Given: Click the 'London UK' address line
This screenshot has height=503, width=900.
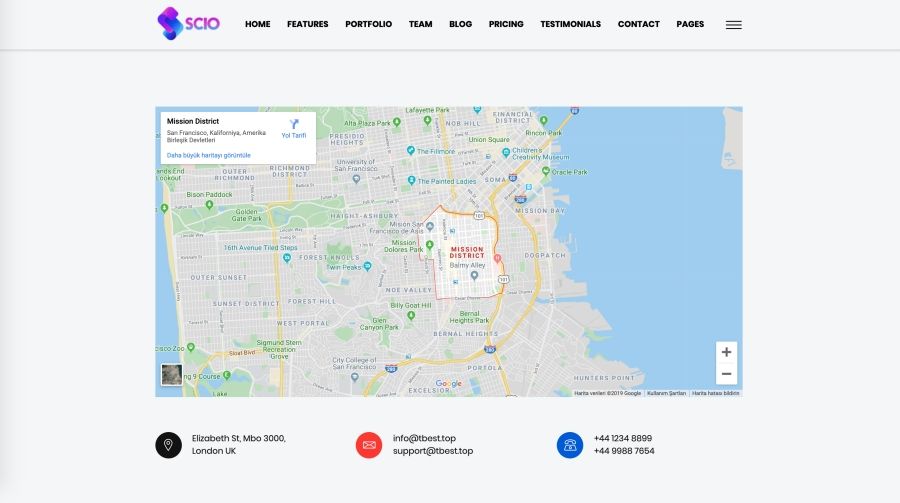Looking at the screenshot, I should (x=214, y=451).
